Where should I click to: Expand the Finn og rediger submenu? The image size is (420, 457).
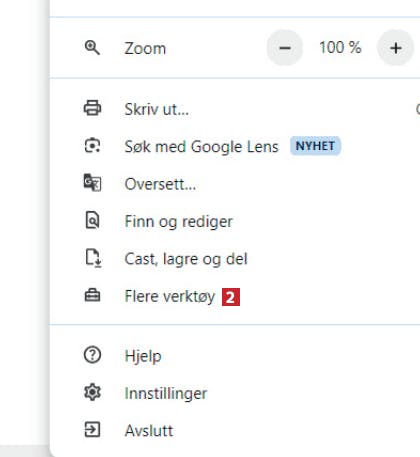(x=235, y=221)
